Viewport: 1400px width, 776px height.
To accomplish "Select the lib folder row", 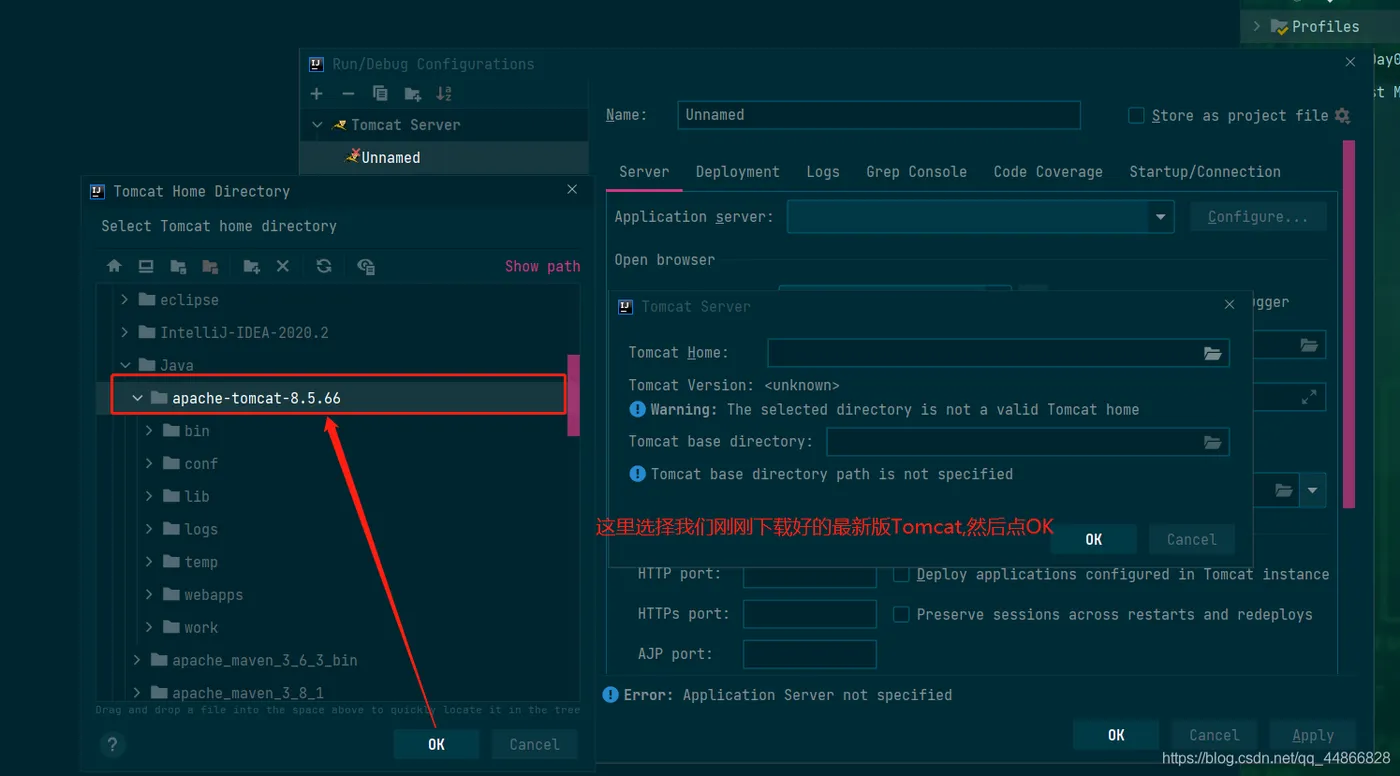I will click(x=337, y=496).
